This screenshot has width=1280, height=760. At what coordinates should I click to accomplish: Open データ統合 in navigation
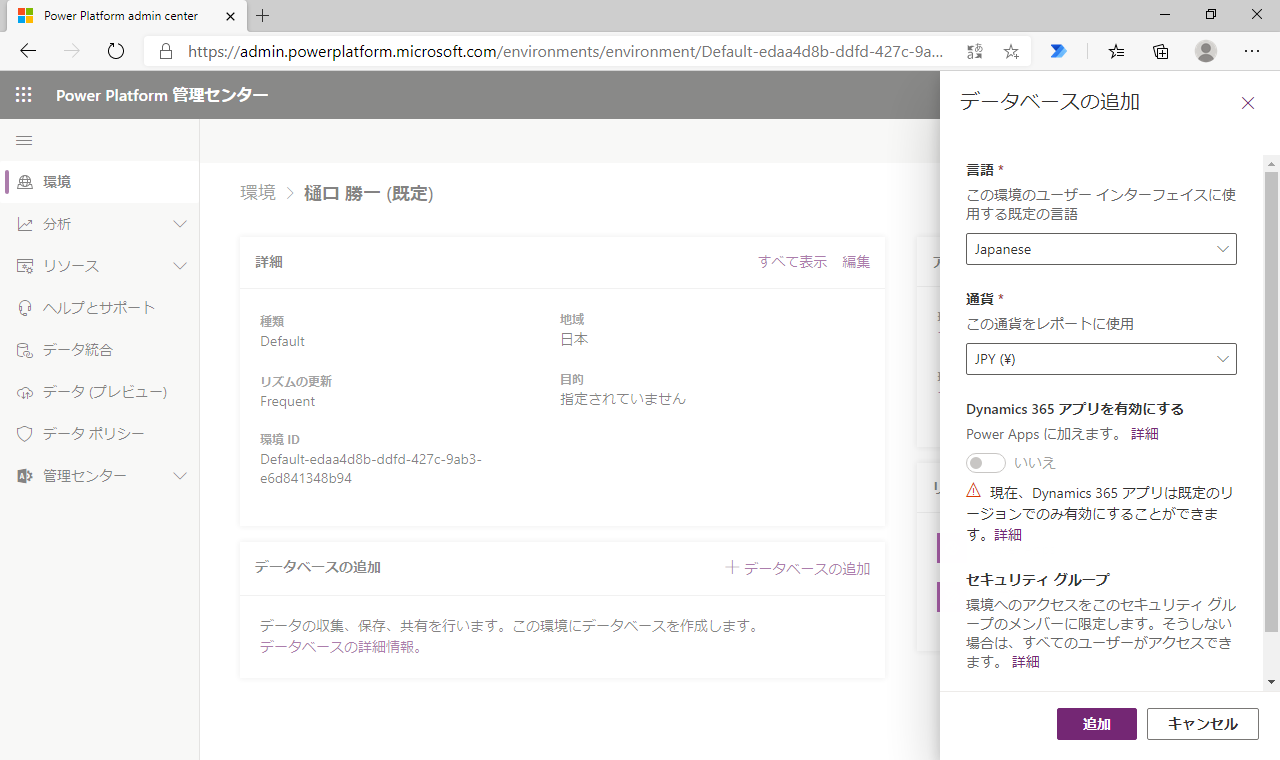(100, 350)
